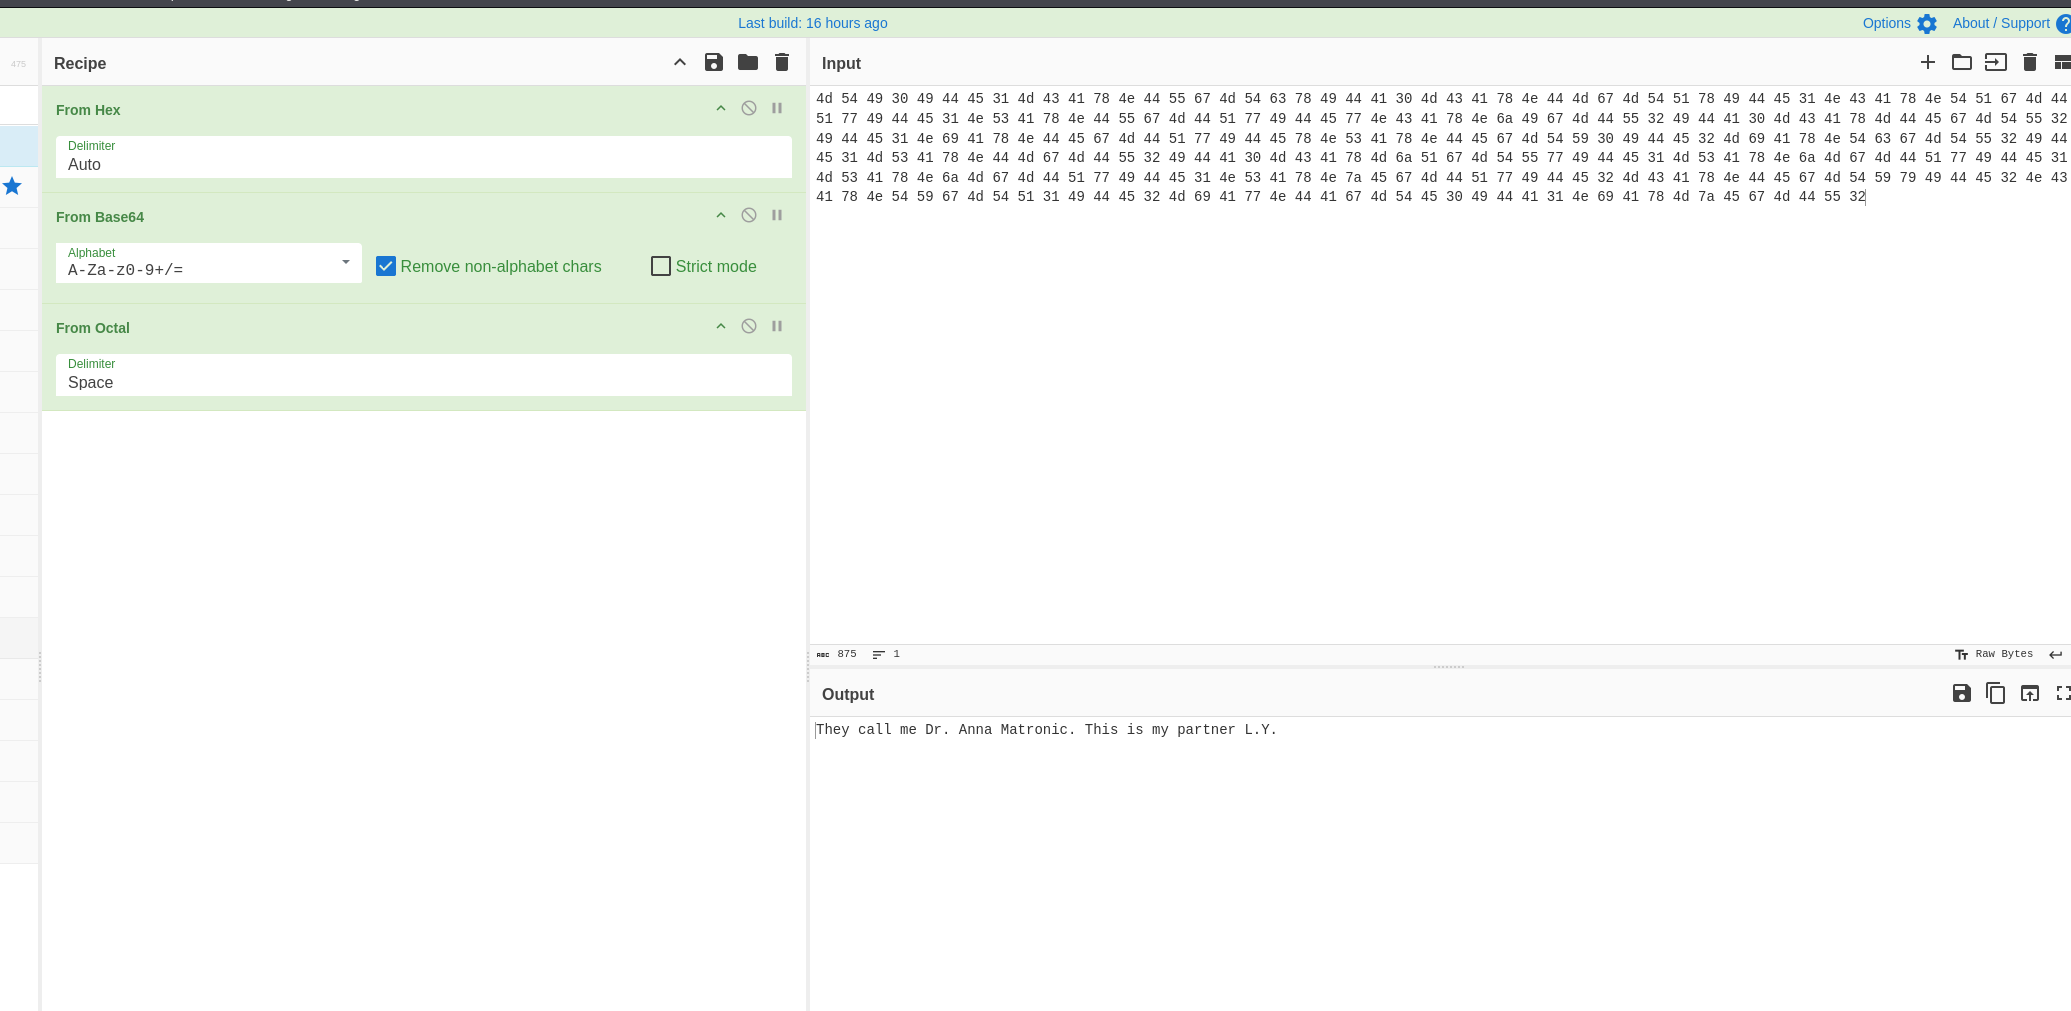The width and height of the screenshot is (2071, 1011).
Task: Set breakpoint on From Hex
Action: (x=777, y=108)
